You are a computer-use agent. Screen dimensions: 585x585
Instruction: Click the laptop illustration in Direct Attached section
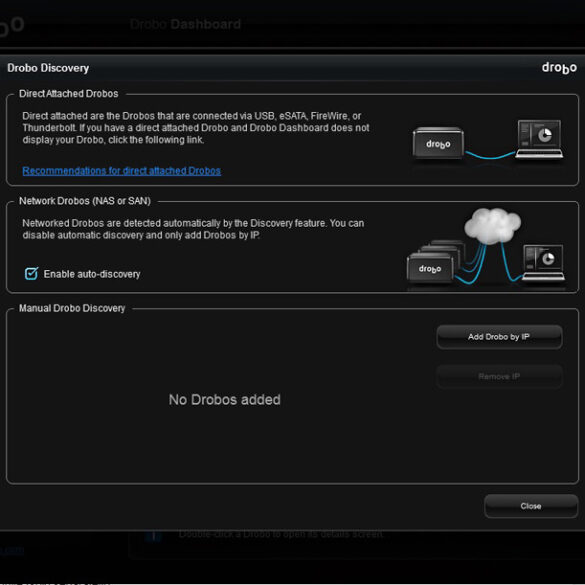(539, 139)
